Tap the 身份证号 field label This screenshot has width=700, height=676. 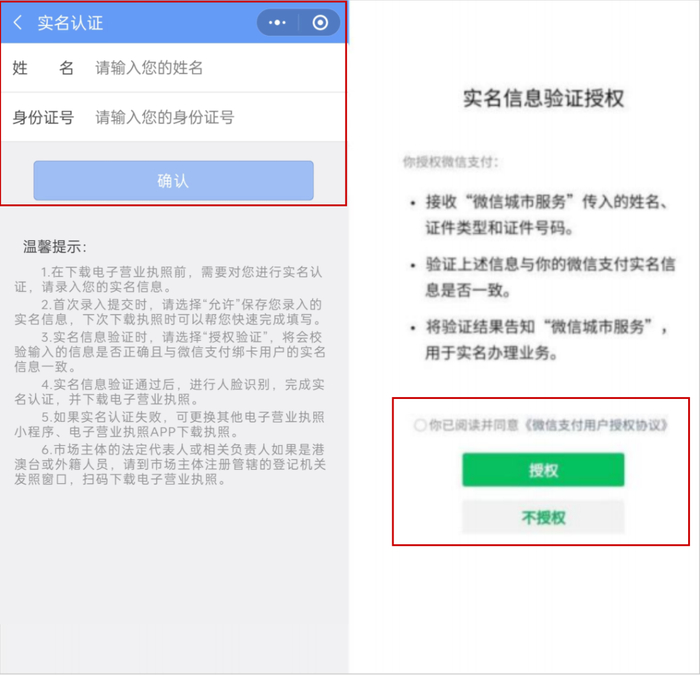[43, 117]
